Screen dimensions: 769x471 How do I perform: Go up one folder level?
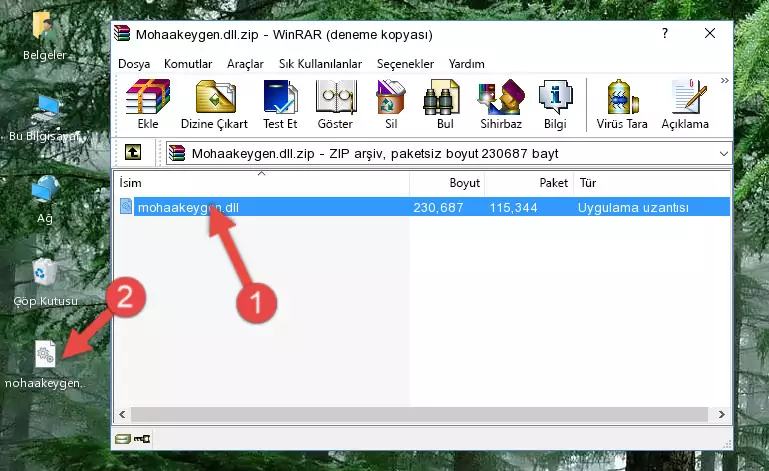coord(133,153)
